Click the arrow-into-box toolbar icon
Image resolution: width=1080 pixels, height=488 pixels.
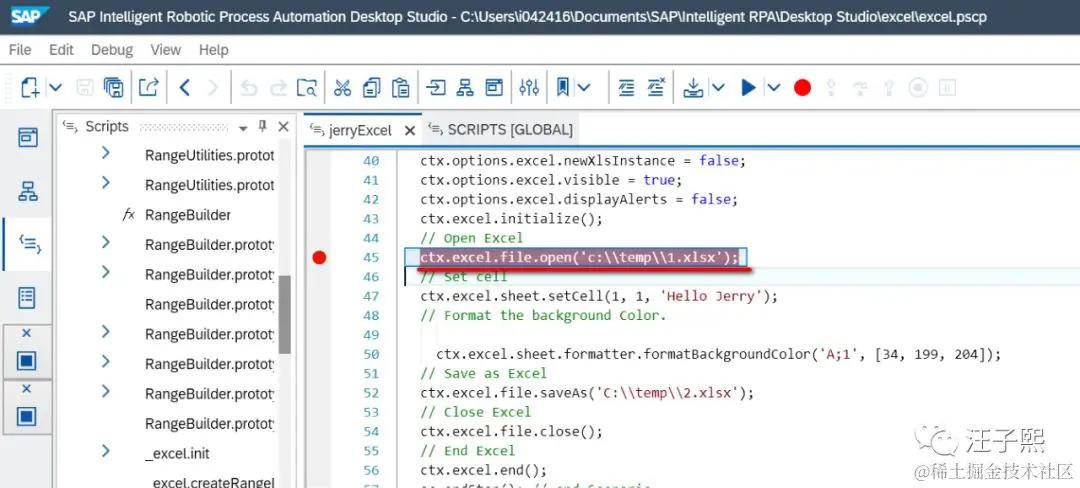(436, 87)
